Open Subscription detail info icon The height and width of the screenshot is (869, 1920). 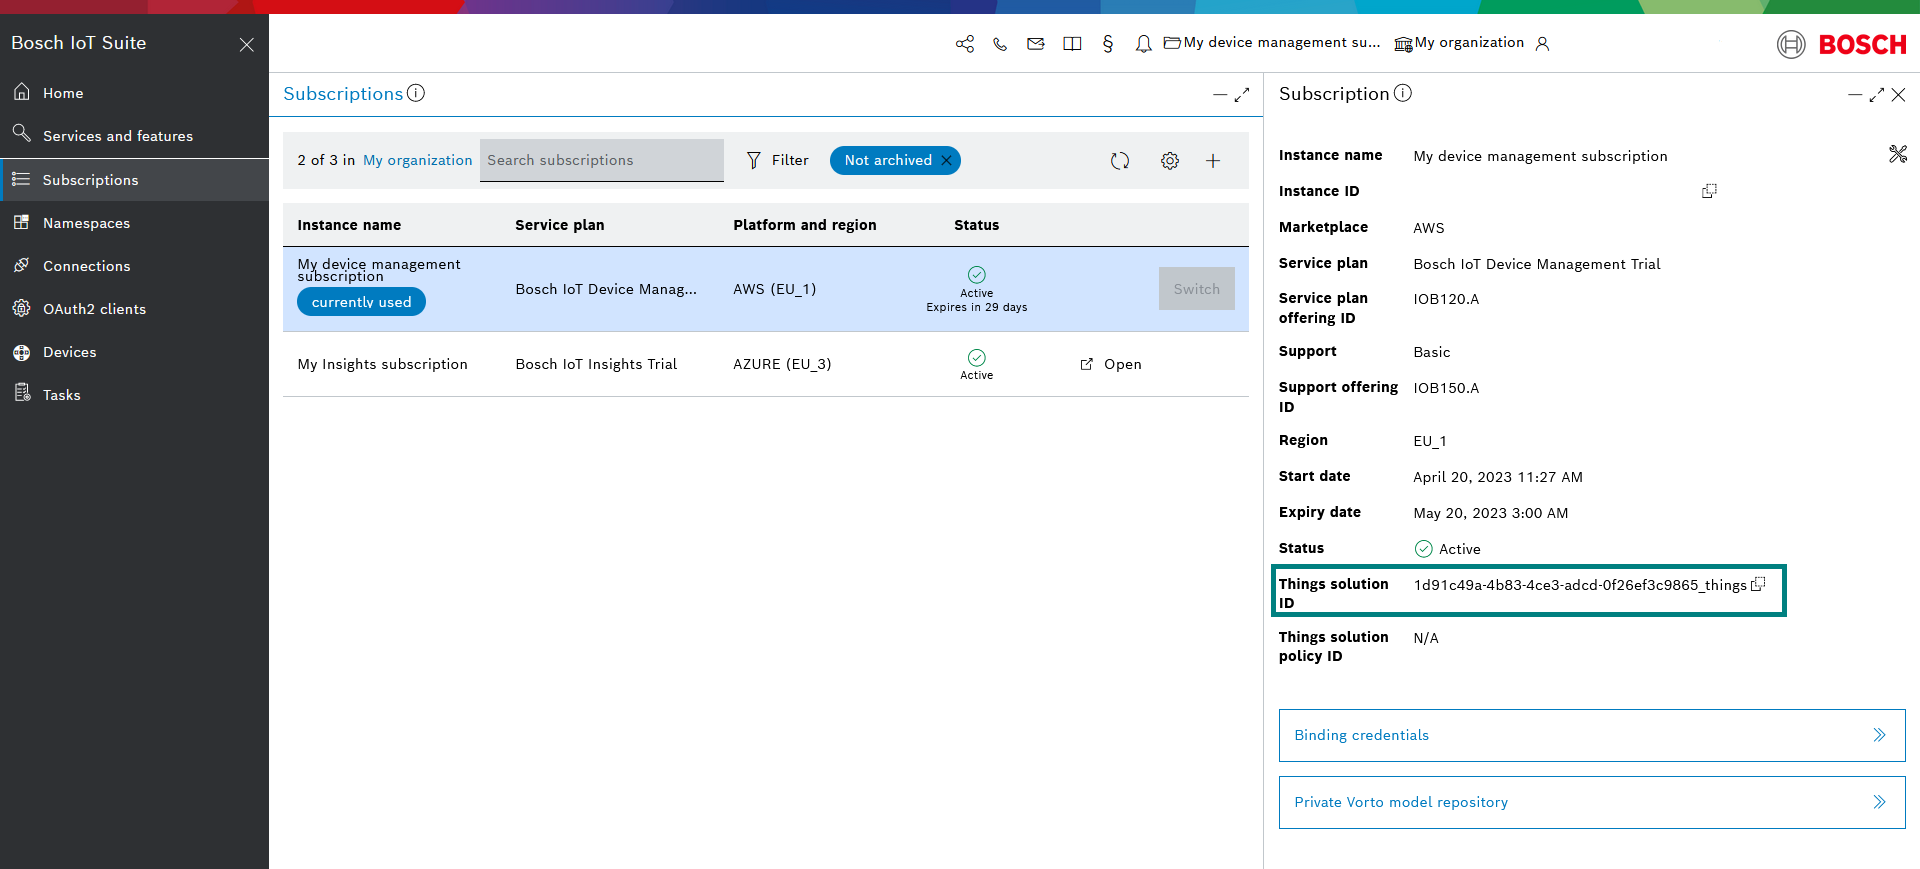tap(1403, 93)
